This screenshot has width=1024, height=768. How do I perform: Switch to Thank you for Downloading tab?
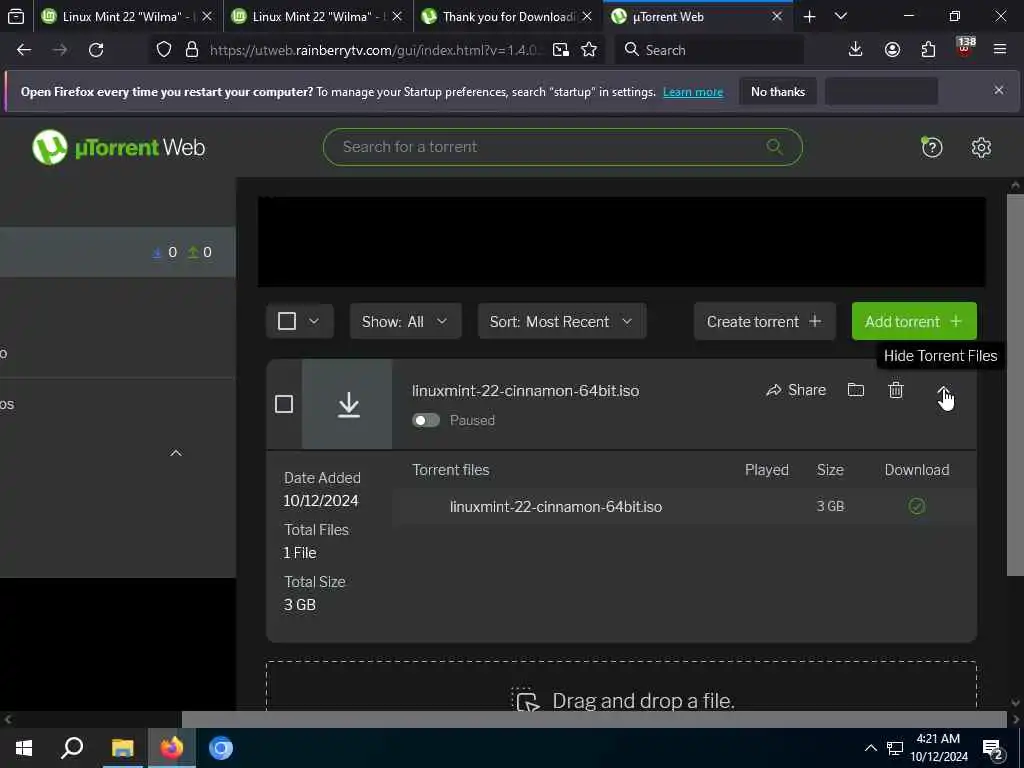click(508, 16)
